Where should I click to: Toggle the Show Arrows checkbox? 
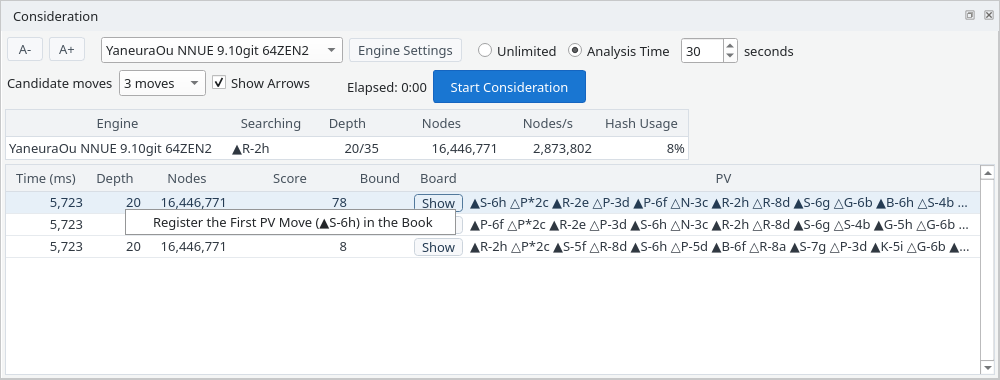(261, 83)
